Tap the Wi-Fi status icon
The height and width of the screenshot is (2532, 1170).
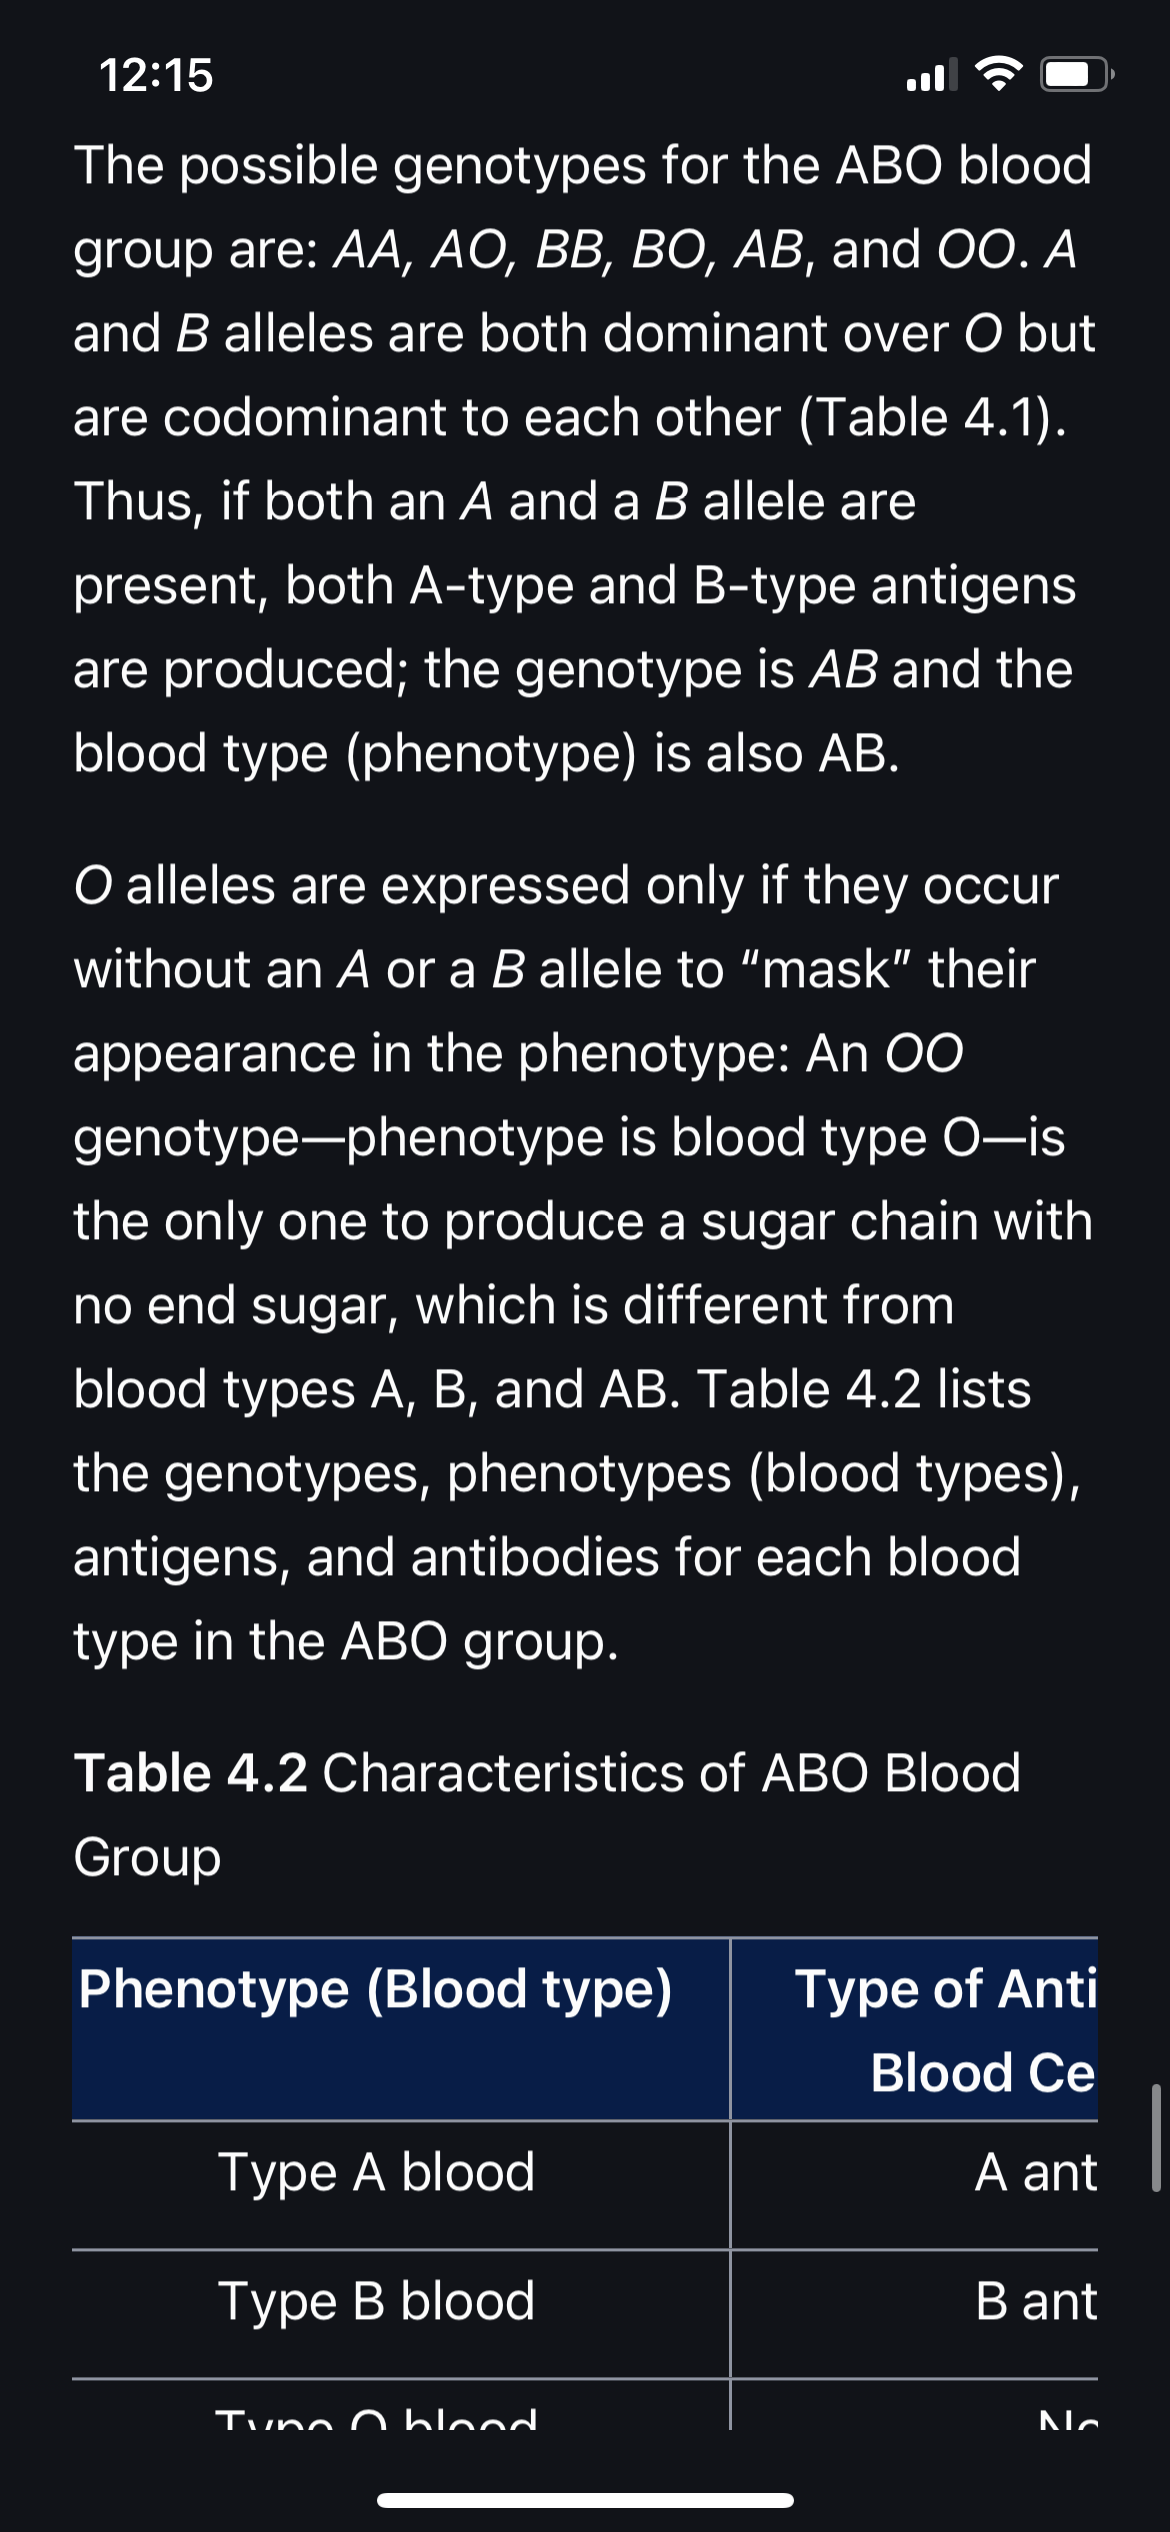pyautogui.click(x=997, y=74)
